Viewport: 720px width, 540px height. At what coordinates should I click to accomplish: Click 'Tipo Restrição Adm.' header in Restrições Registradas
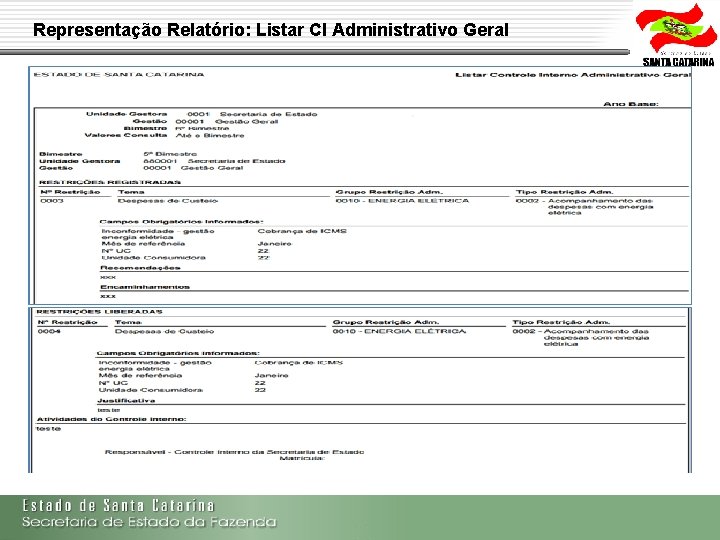click(564, 192)
